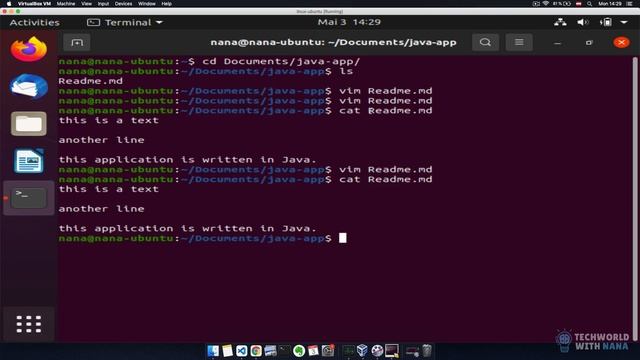Open the VirtualBox VM menu
This screenshot has height=360, width=640.
(34, 4)
